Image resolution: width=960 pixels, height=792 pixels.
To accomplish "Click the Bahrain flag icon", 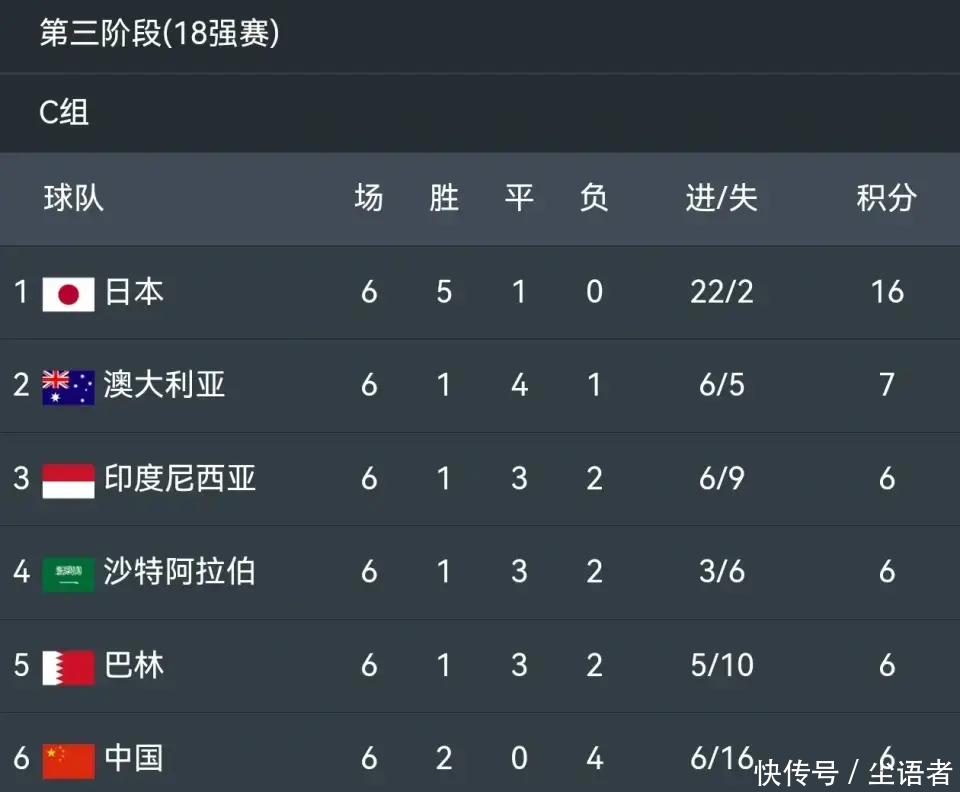I will click(68, 667).
